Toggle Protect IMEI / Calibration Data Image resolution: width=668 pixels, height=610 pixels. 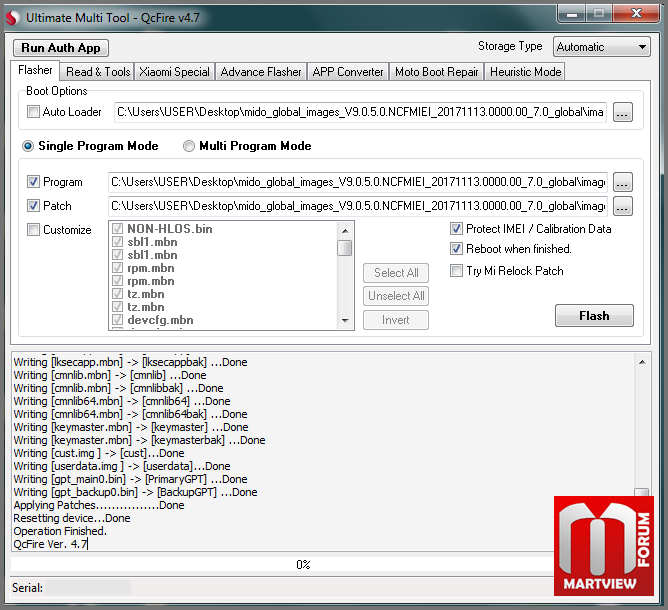click(456, 229)
